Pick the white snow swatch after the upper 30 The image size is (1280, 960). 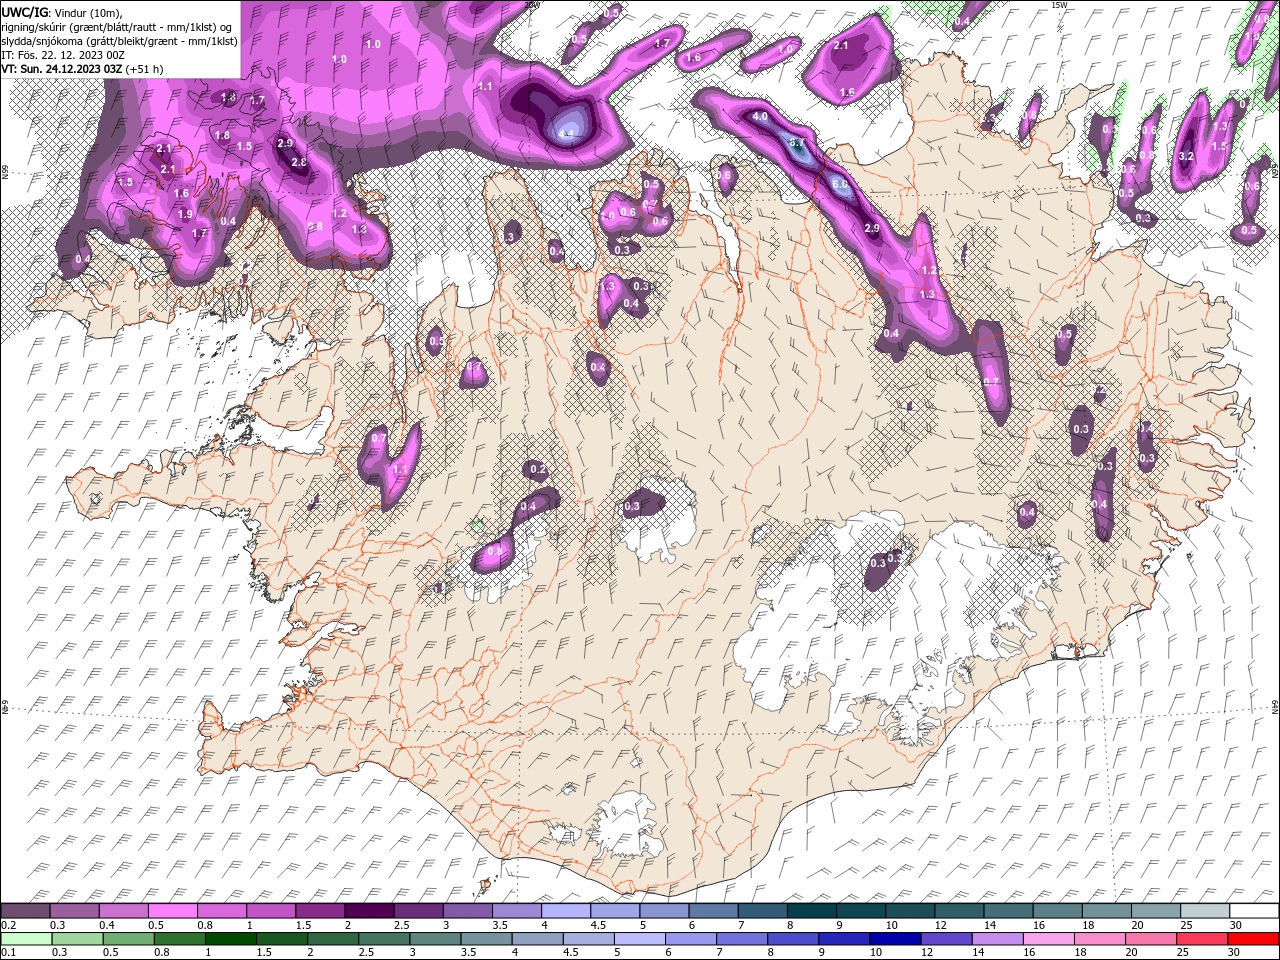tap(1253, 910)
